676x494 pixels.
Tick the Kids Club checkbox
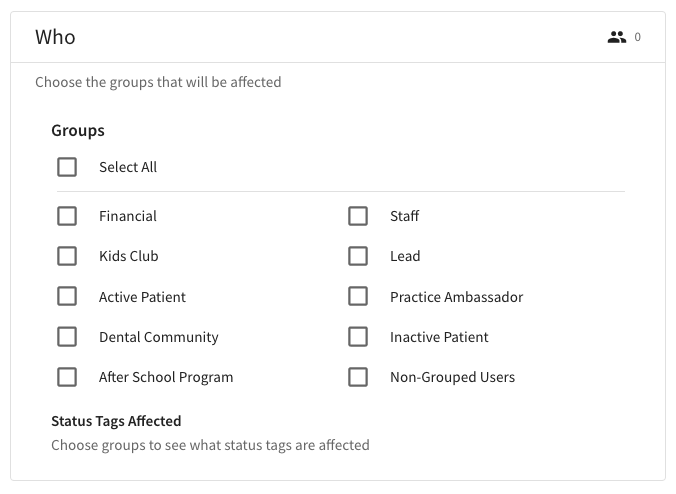tap(67, 256)
